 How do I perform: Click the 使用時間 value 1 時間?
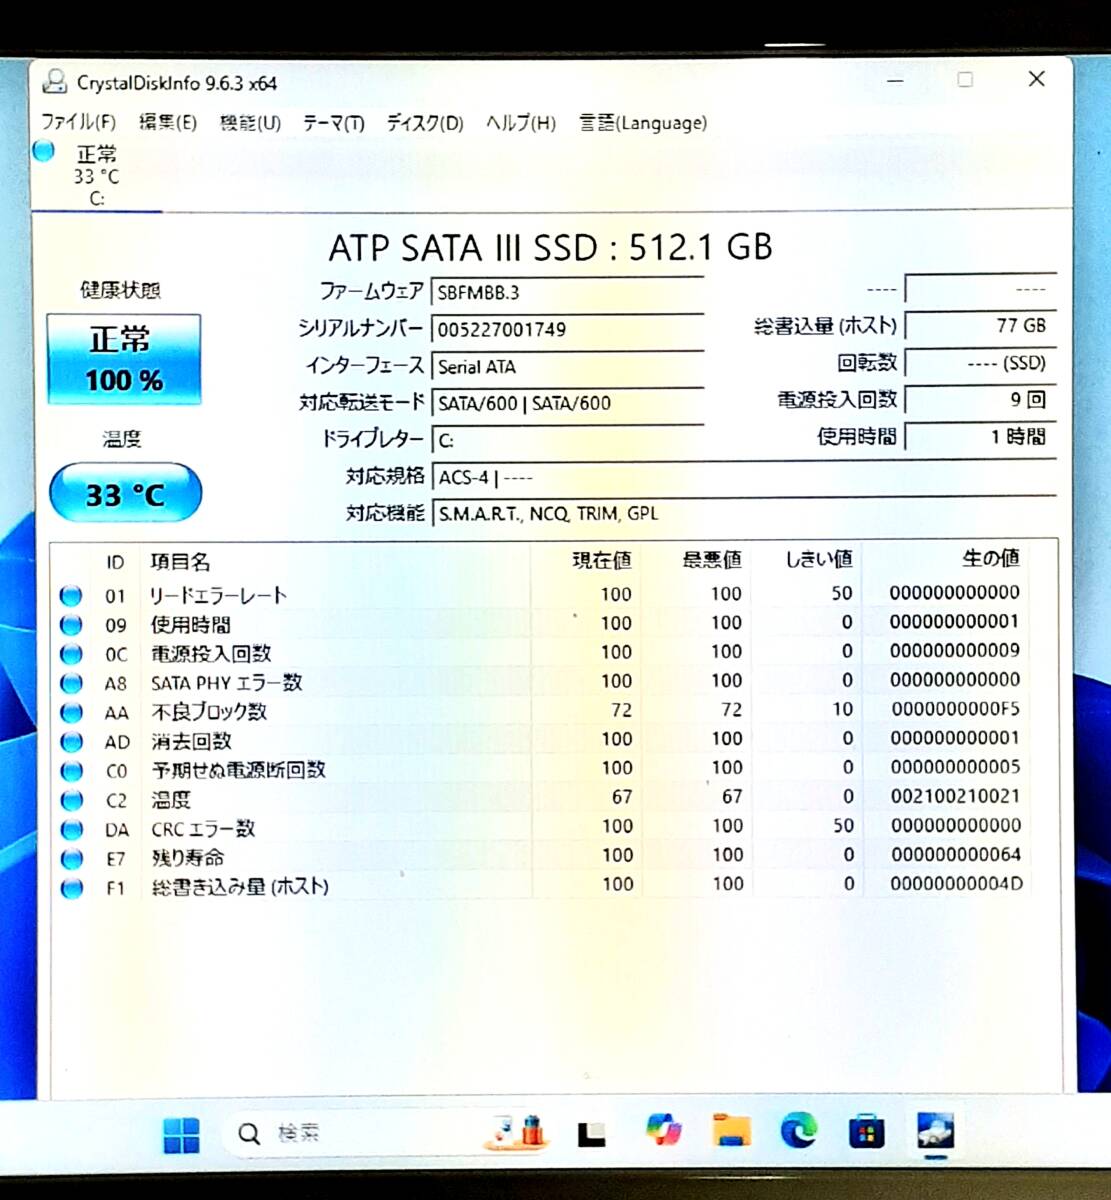click(980, 436)
